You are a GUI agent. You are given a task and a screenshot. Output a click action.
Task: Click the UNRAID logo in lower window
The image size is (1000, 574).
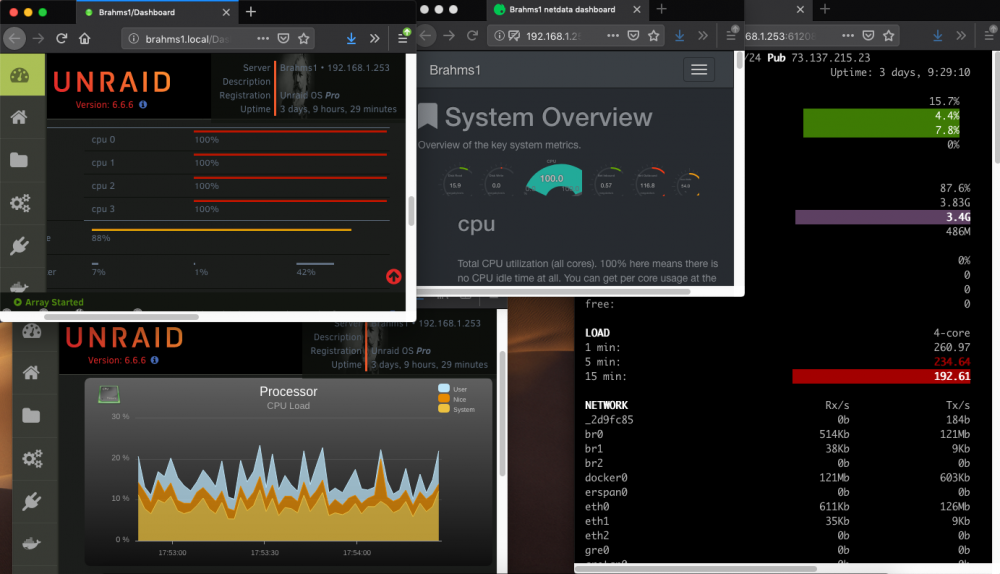[x=124, y=337]
